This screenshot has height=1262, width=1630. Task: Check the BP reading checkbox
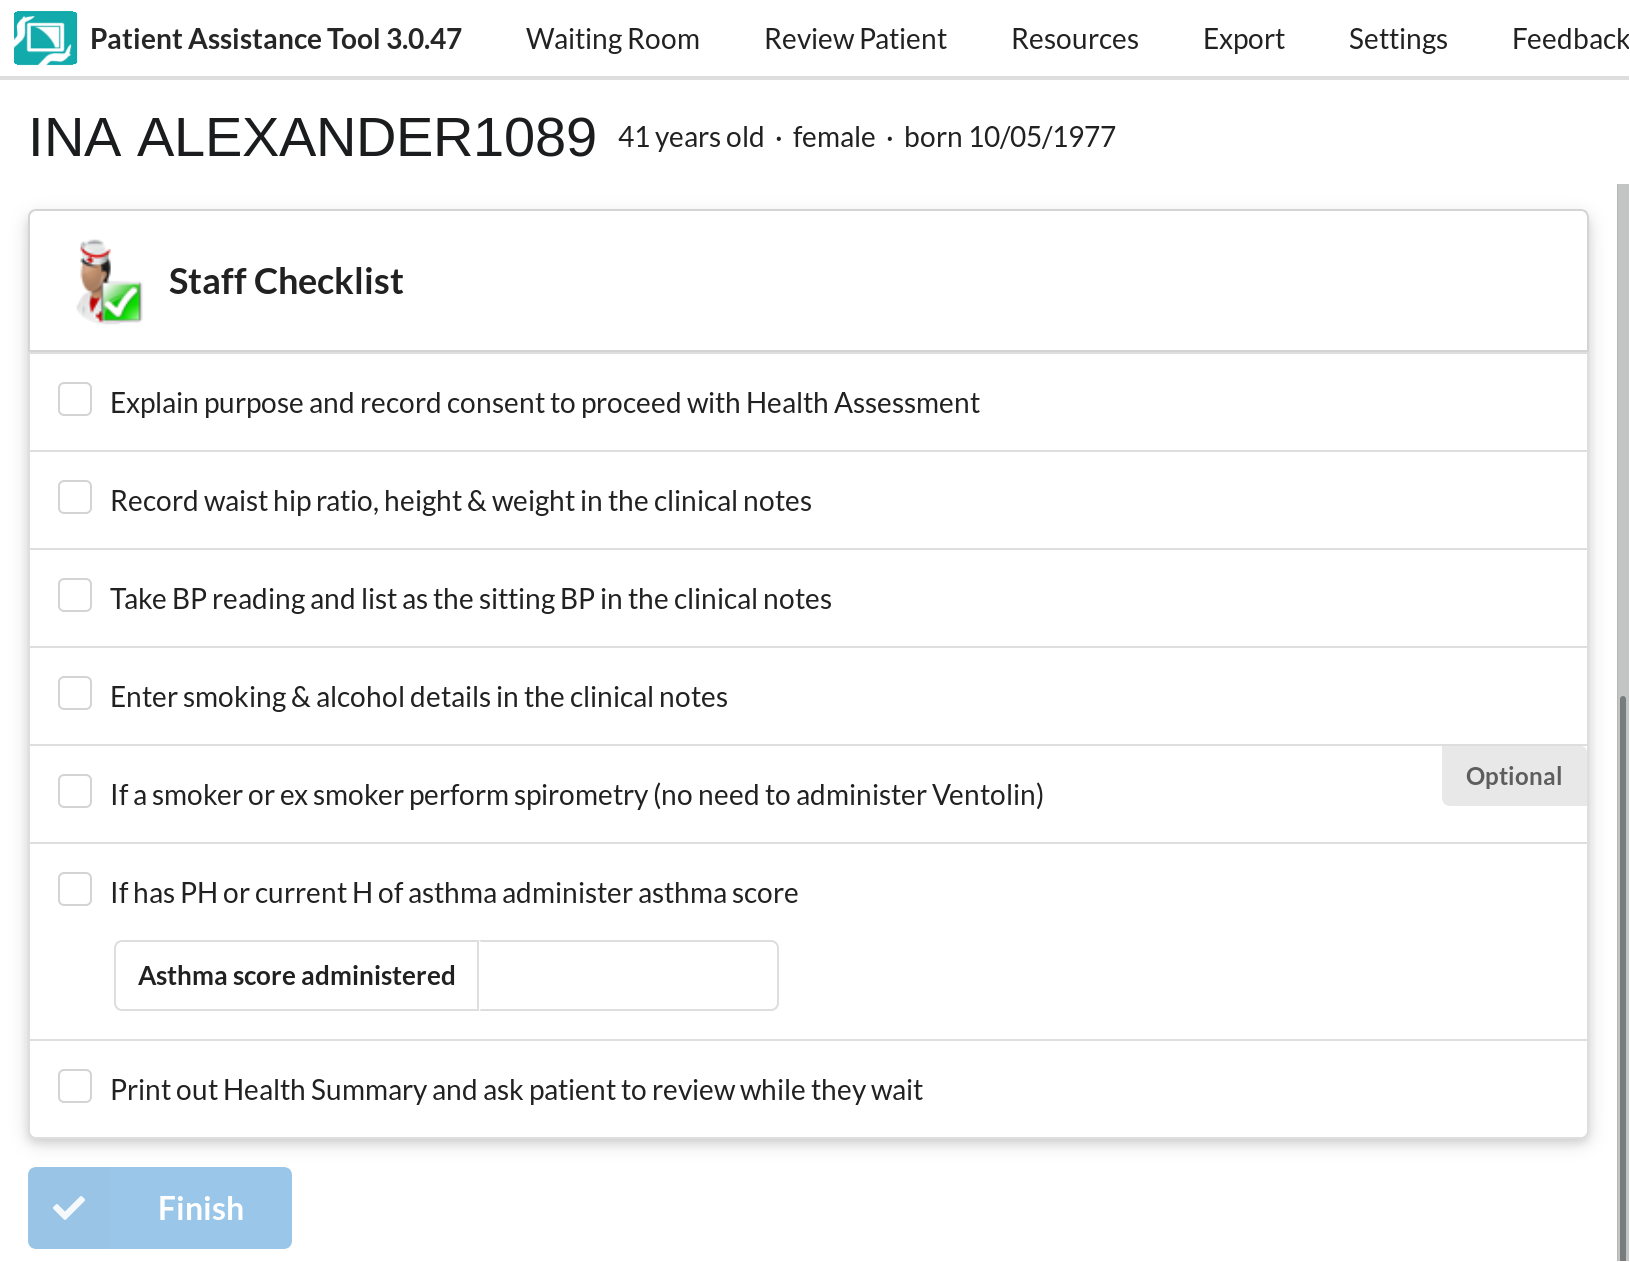[x=75, y=595]
